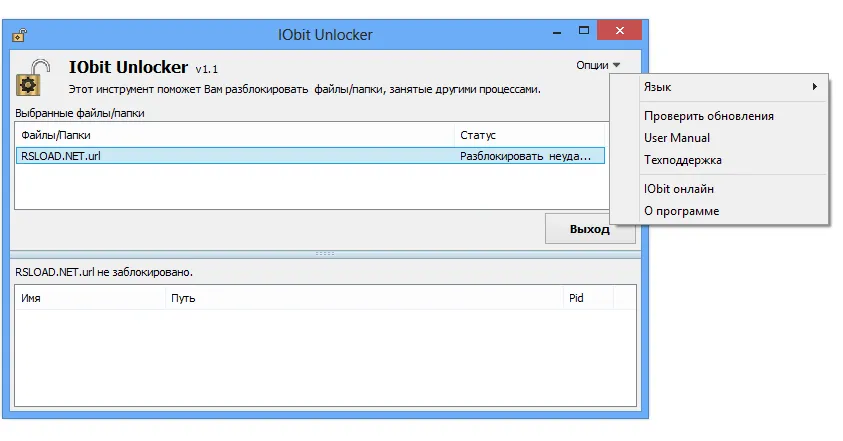Image resolution: width=843 pixels, height=441 pixels.
Task: Click the Разблокировать неуда... status cell
Action: (531, 156)
